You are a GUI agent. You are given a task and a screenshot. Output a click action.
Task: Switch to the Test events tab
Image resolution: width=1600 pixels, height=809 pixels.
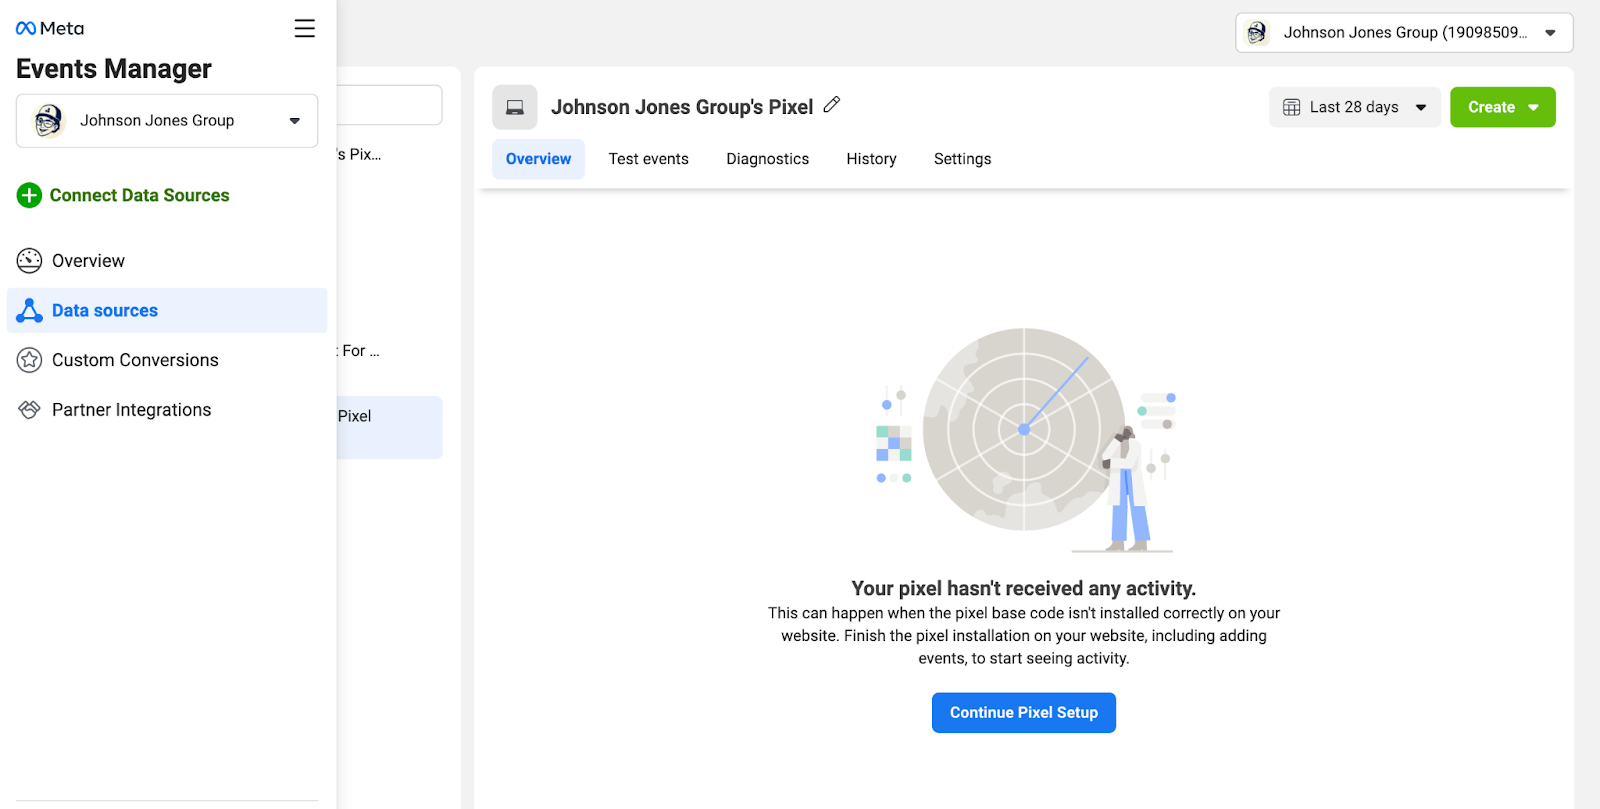click(x=649, y=159)
